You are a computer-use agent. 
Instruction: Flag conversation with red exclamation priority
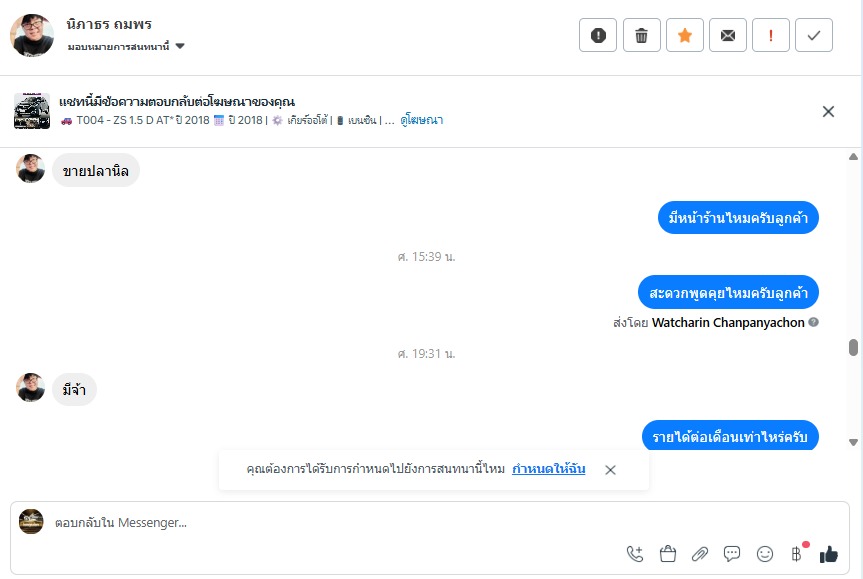point(771,36)
